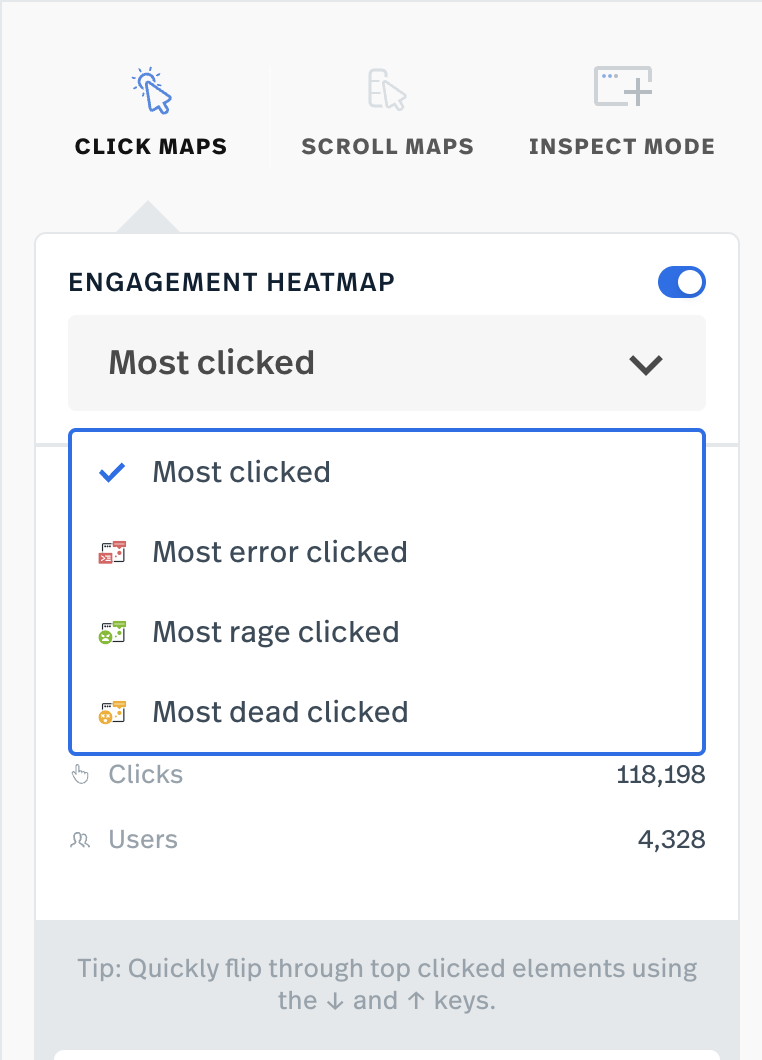Screen dimensions: 762x1060
Task: Switch to the INSPECT MODE tab label
Action: coord(622,147)
